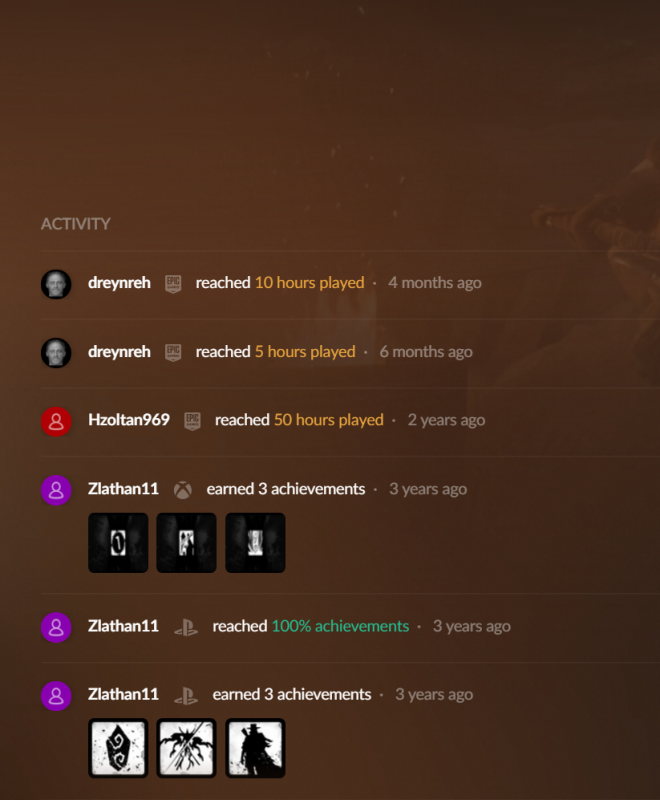The image size is (660, 800).
Task: Open the 50 hours played link
Action: [328, 420]
